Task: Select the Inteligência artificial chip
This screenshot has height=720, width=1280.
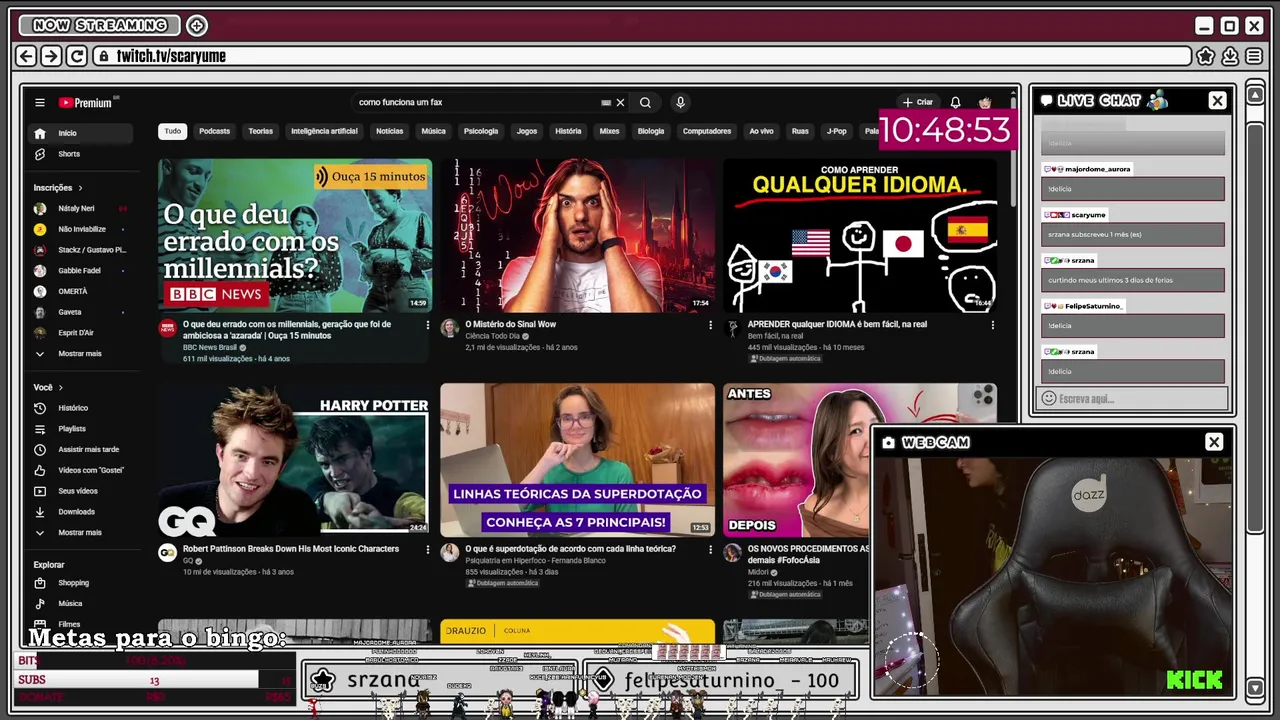Action: (x=324, y=131)
